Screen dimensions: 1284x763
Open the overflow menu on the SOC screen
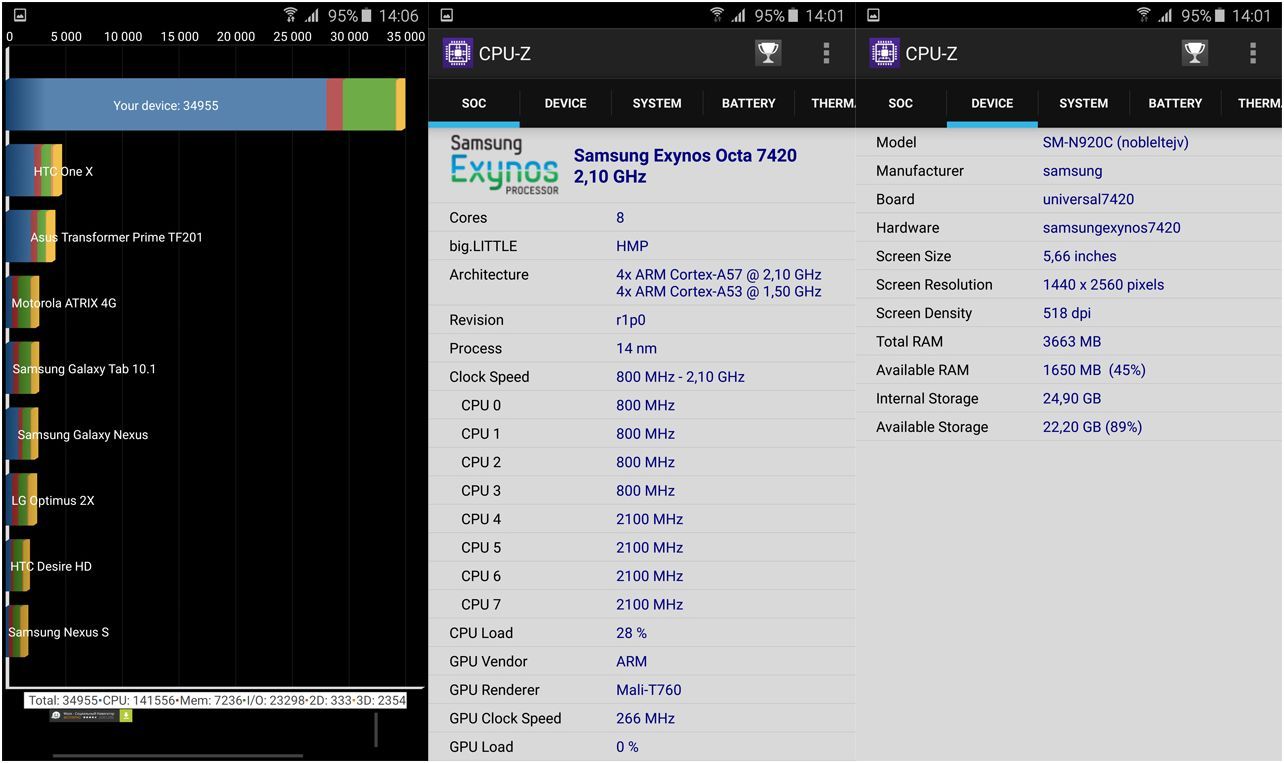coord(826,53)
